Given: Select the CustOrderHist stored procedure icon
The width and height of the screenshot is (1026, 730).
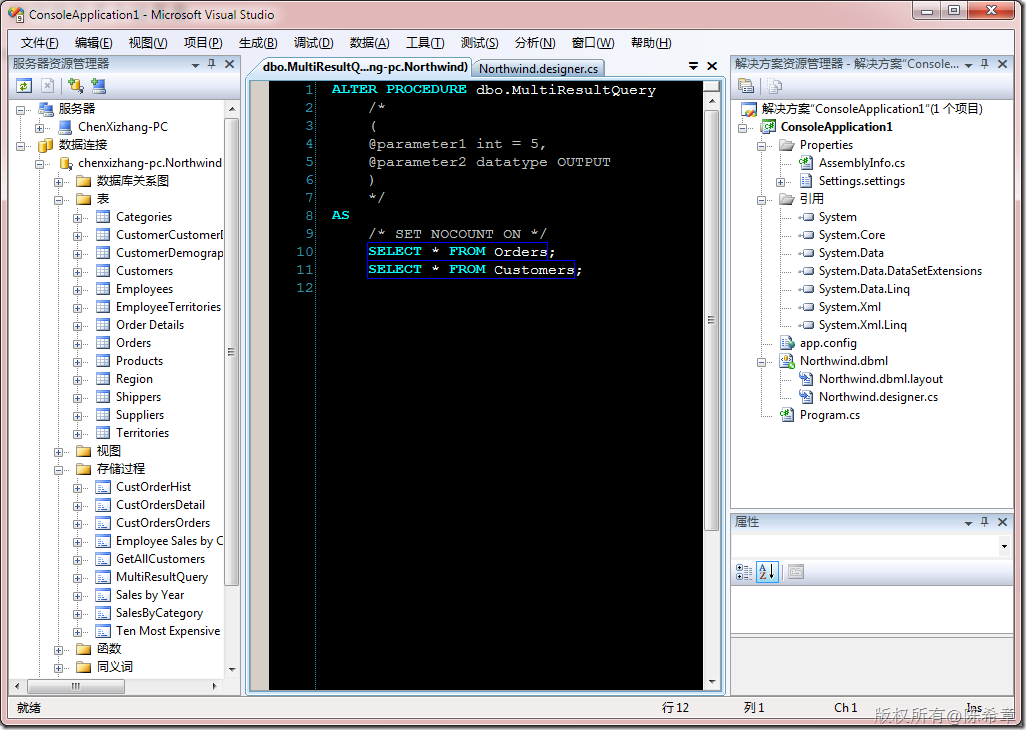Looking at the screenshot, I should click(x=103, y=487).
